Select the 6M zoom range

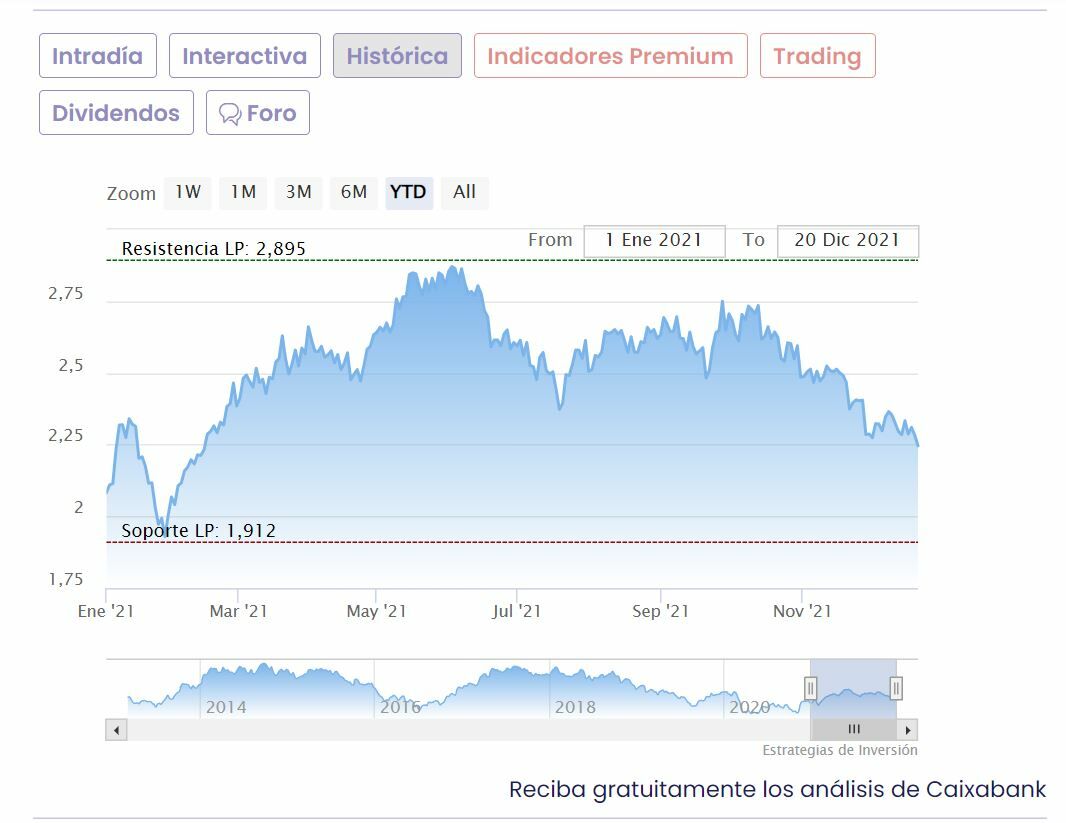tap(353, 192)
